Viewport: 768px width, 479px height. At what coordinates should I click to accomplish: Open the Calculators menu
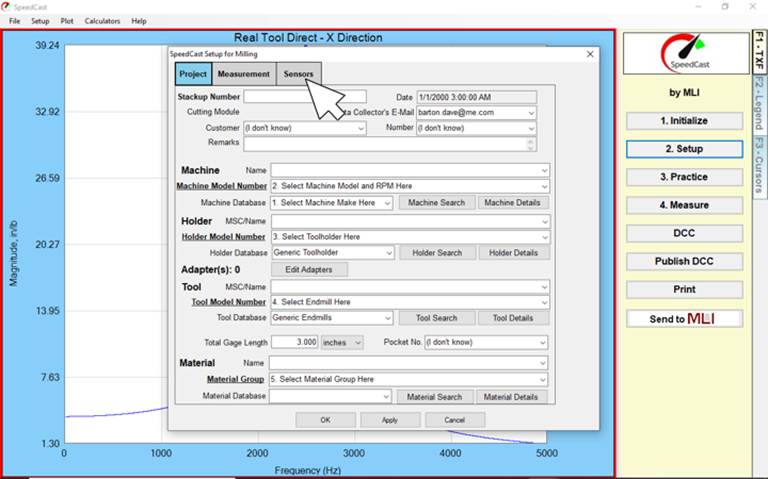pos(102,21)
